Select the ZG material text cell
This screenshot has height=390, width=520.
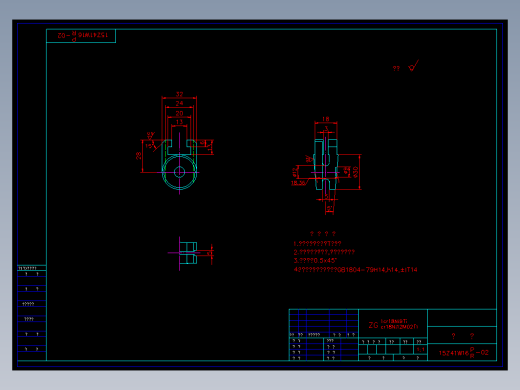[393, 324]
